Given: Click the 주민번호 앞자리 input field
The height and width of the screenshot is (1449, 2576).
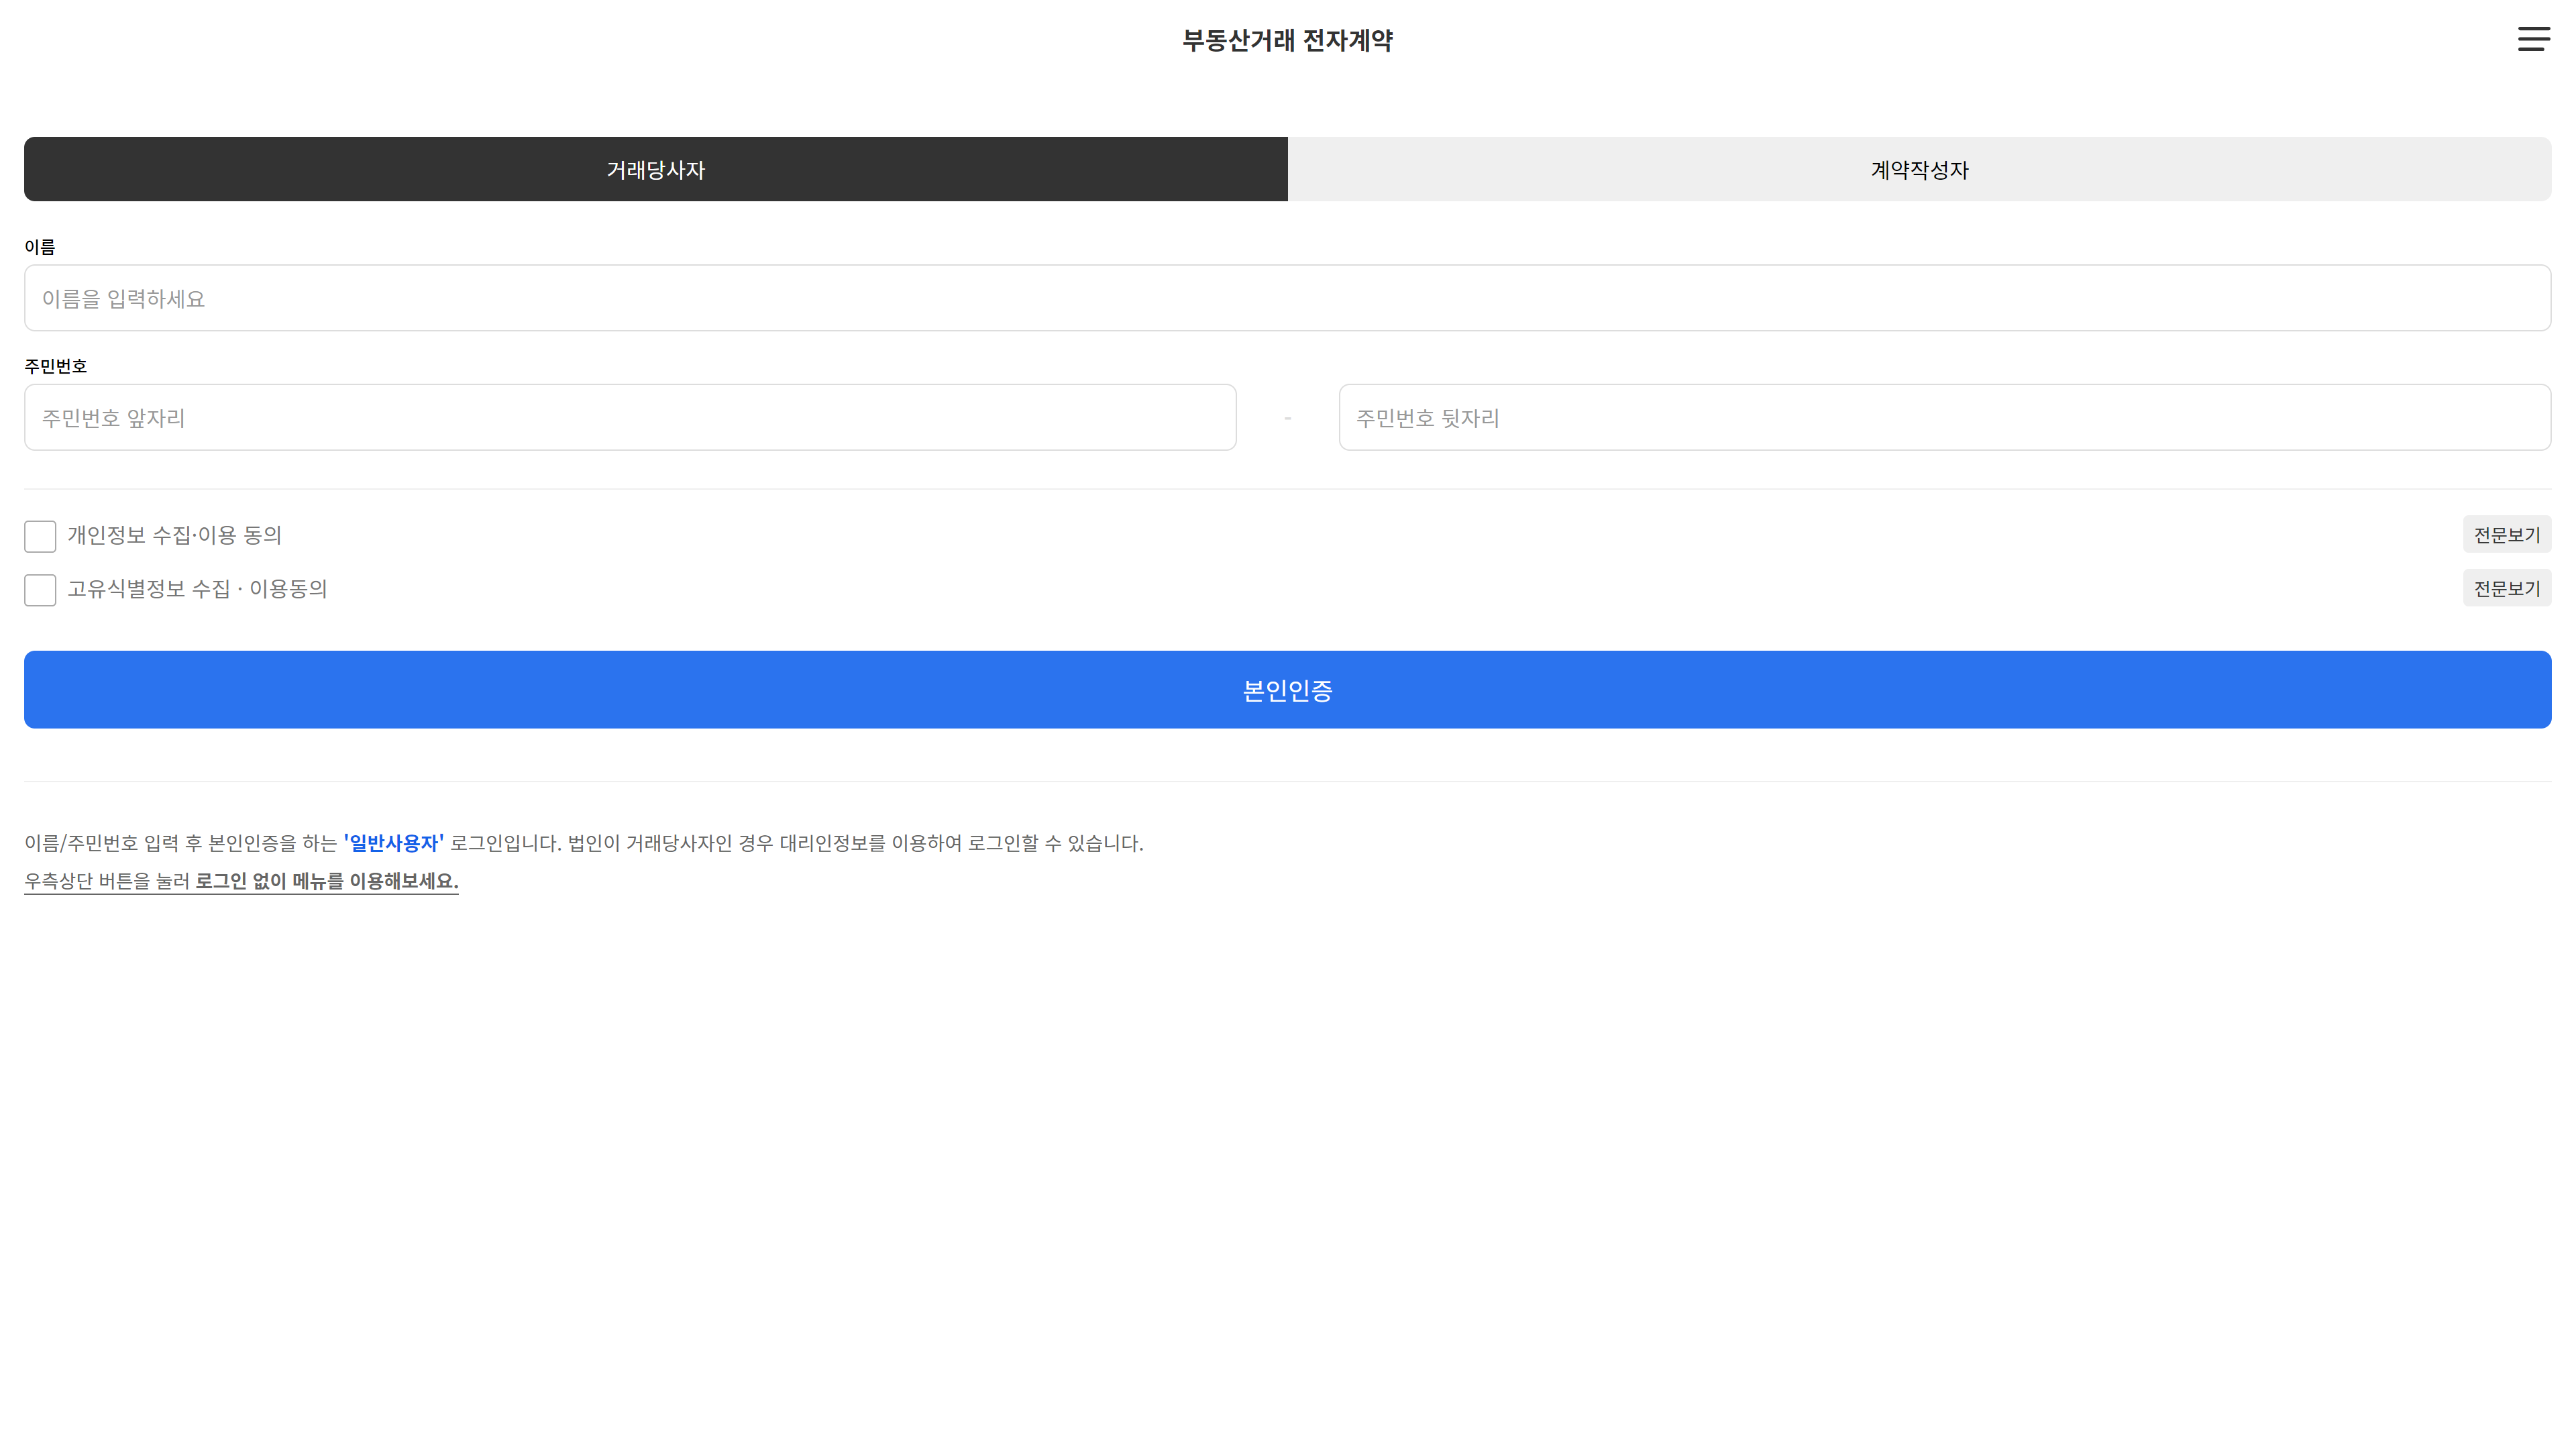Looking at the screenshot, I should tap(630, 417).
